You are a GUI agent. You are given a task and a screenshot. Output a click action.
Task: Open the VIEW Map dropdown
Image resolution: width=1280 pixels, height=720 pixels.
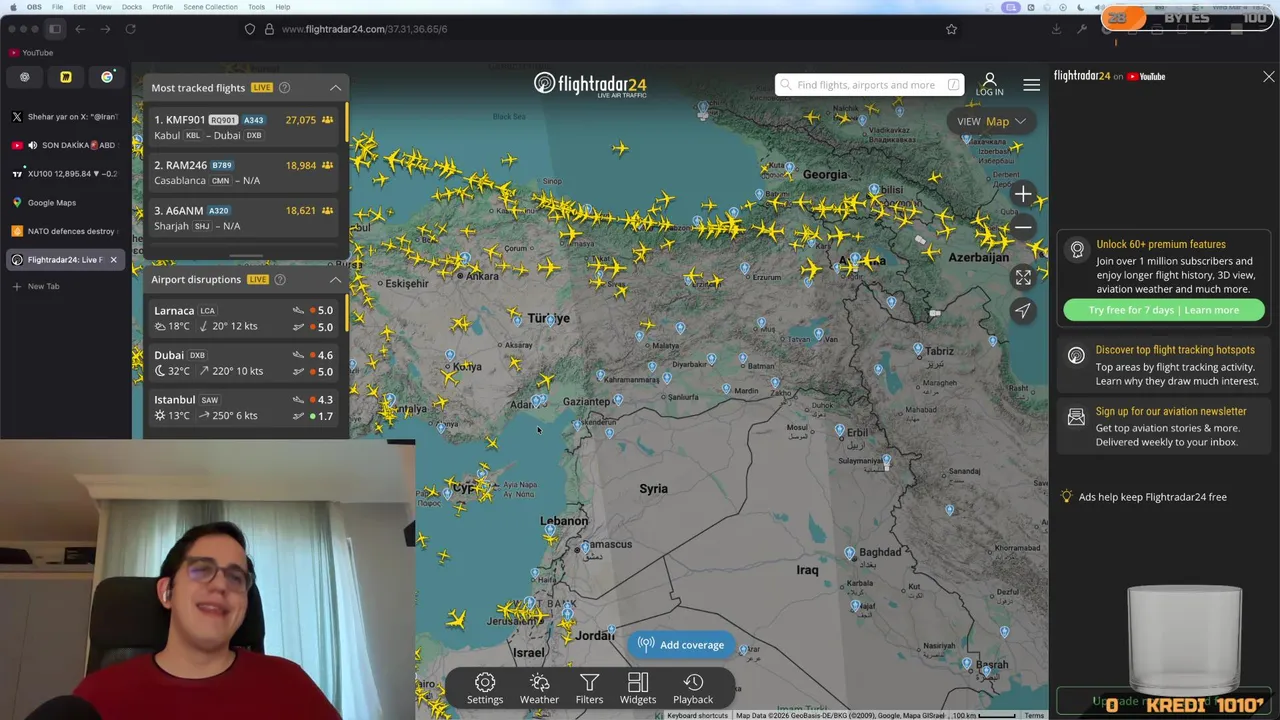pyautogui.click(x=991, y=121)
